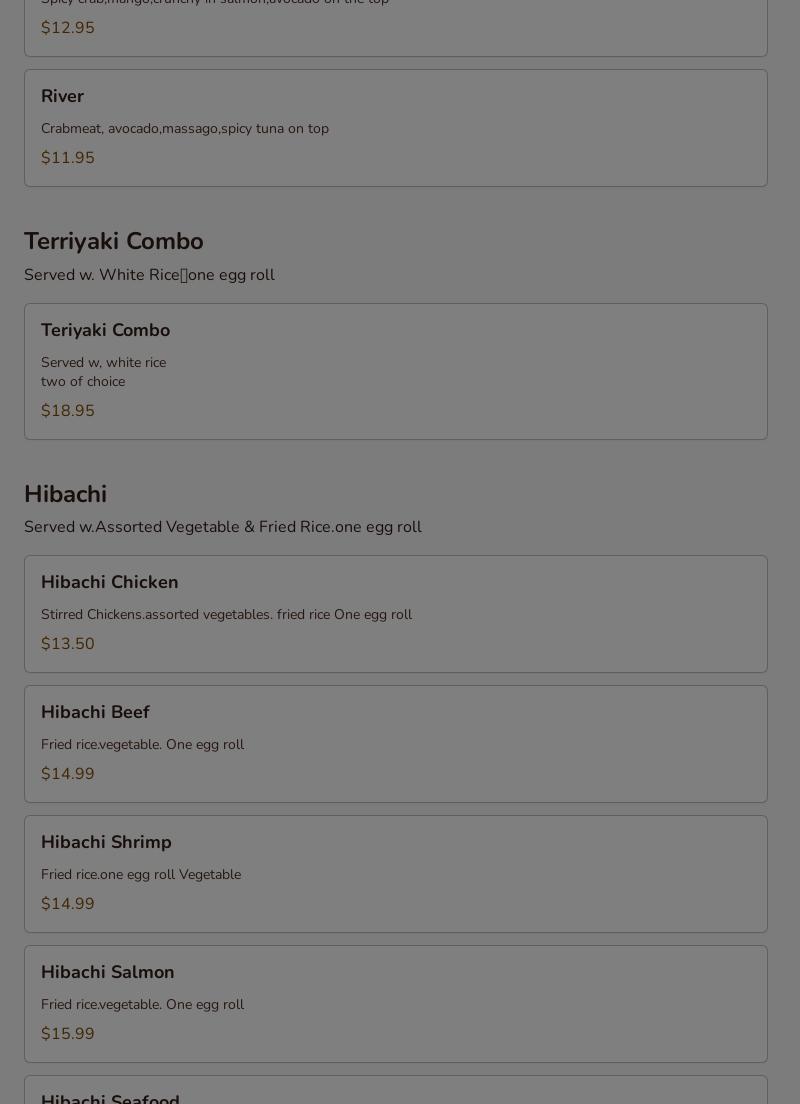This screenshot has width=800, height=1104.
Task: Click the Terriyaki Combo section heading
Action: (113, 242)
